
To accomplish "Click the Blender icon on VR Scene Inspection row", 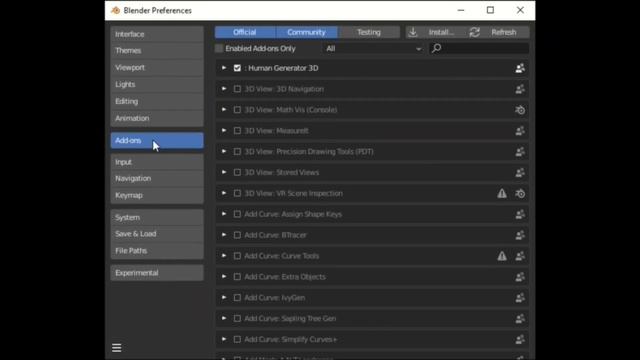I will tap(520, 193).
